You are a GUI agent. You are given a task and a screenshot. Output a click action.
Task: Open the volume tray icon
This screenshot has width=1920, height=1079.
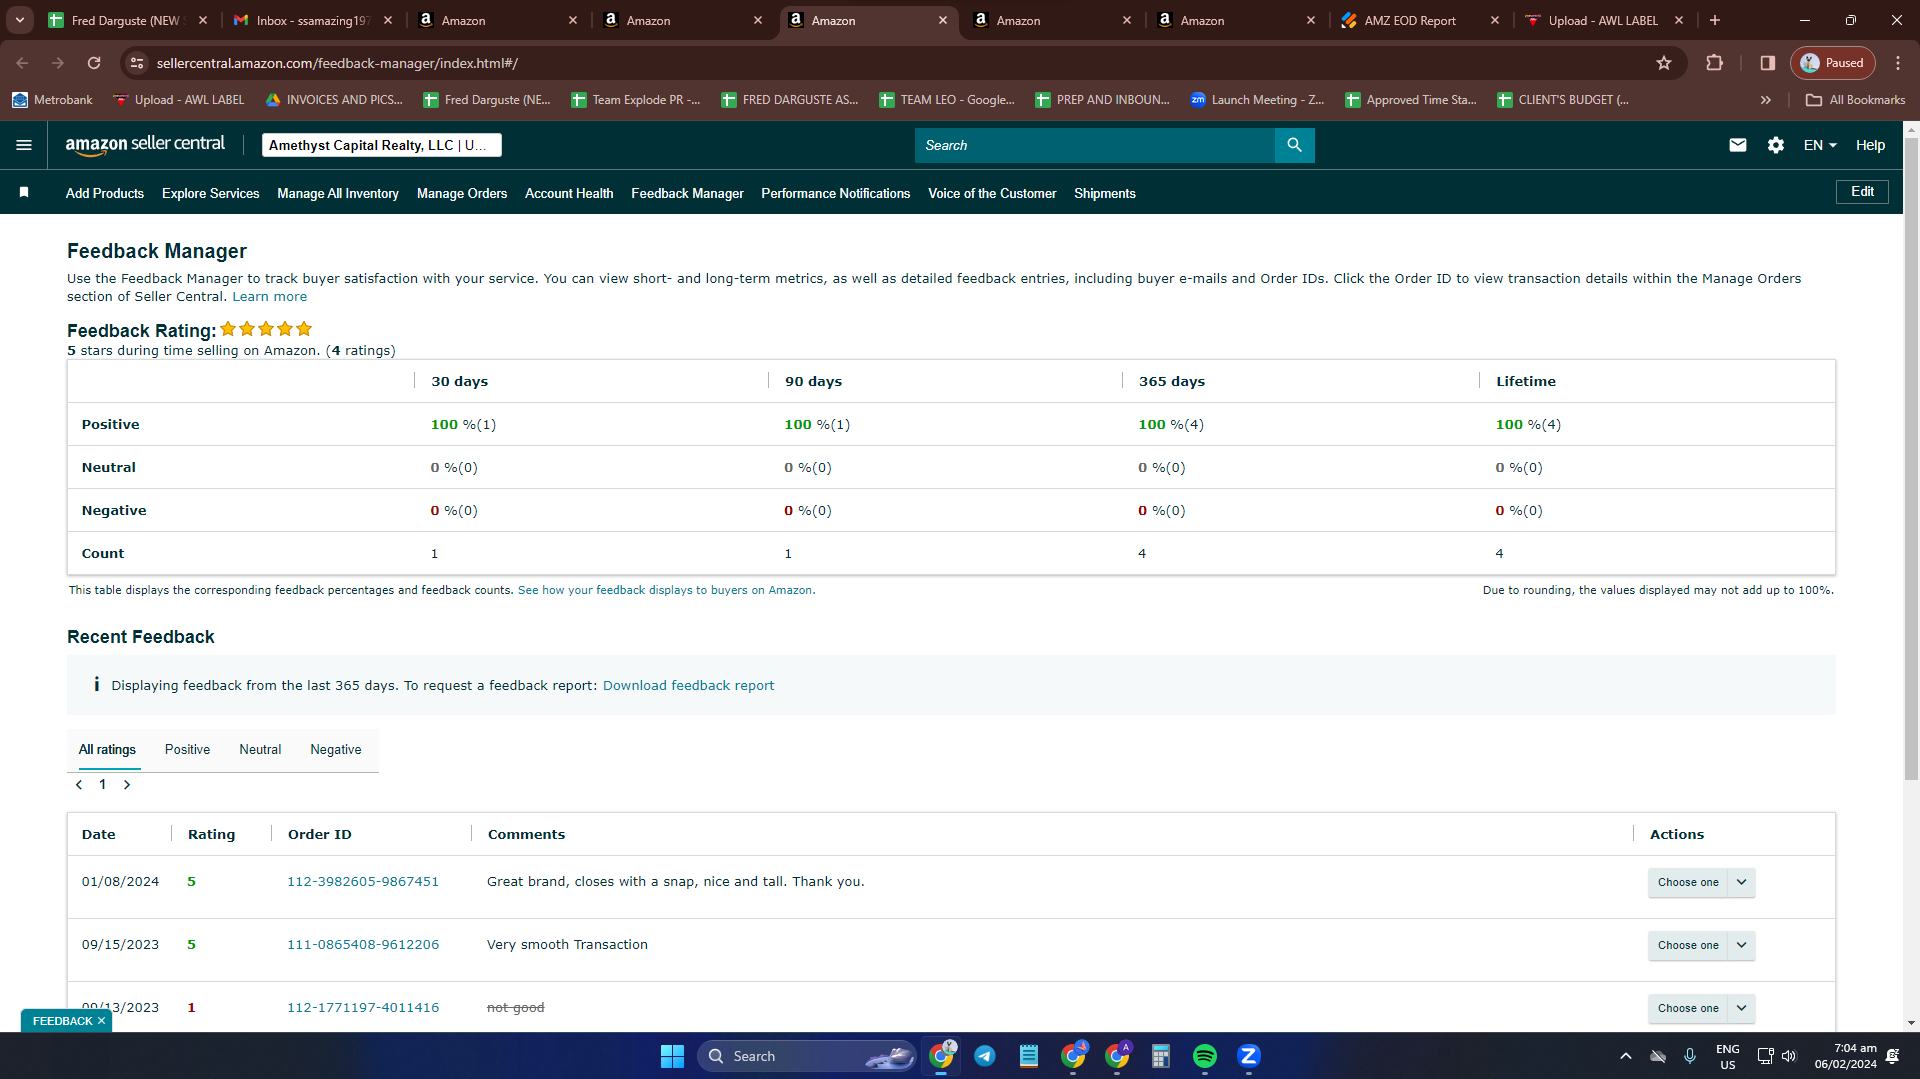[x=1789, y=1056]
